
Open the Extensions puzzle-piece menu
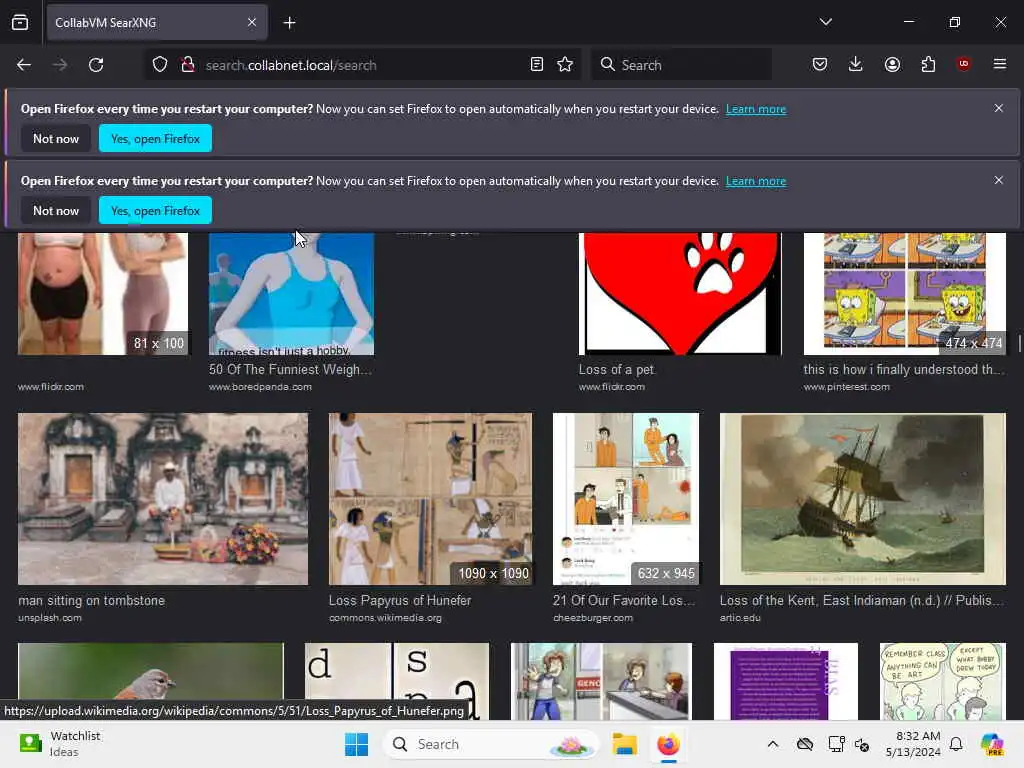928,64
